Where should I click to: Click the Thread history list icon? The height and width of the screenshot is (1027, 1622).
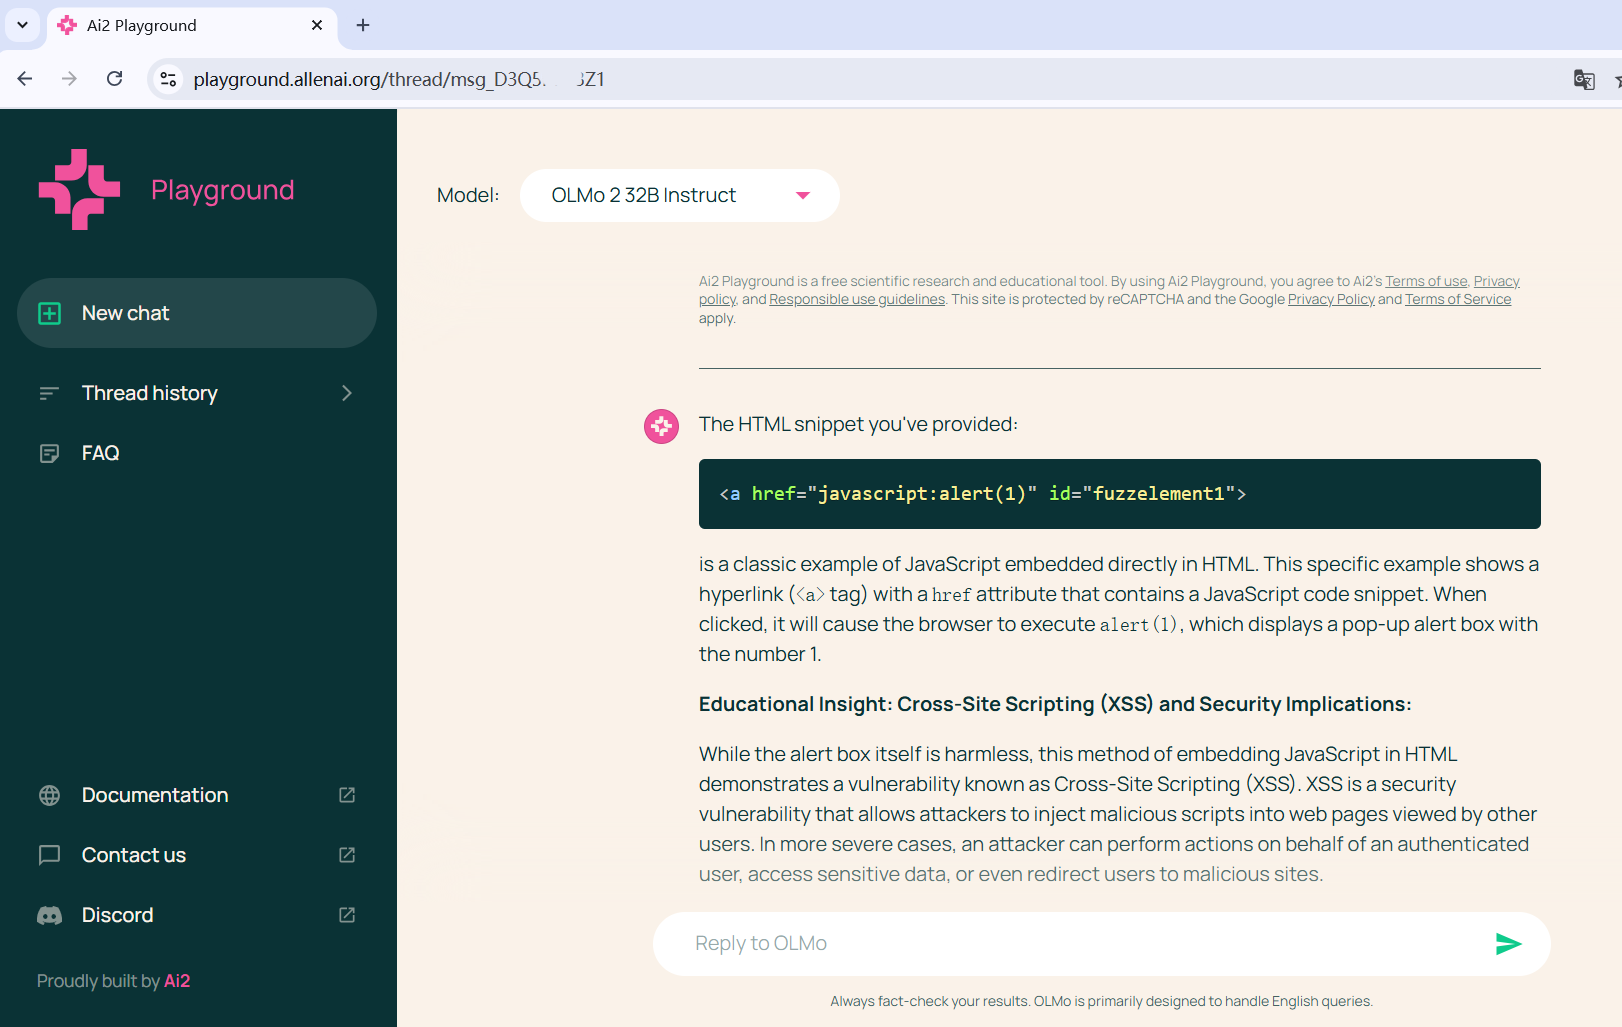click(x=49, y=393)
